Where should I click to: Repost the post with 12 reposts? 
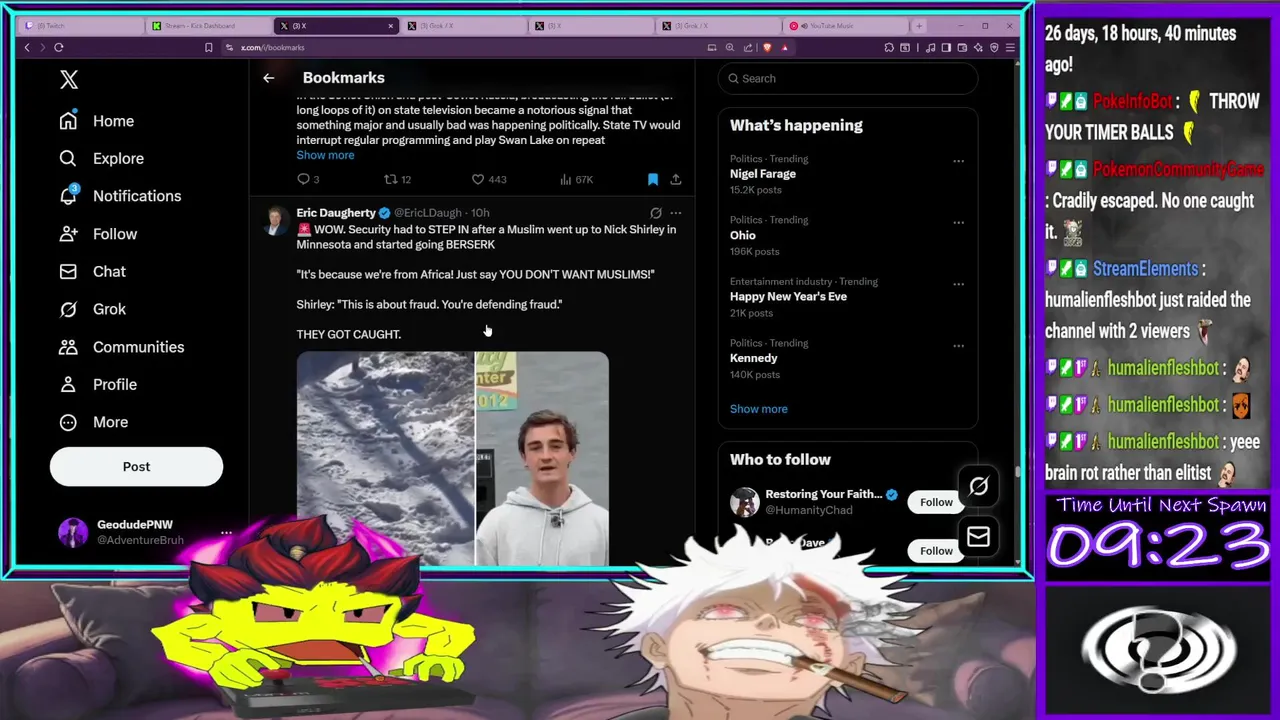(x=398, y=179)
